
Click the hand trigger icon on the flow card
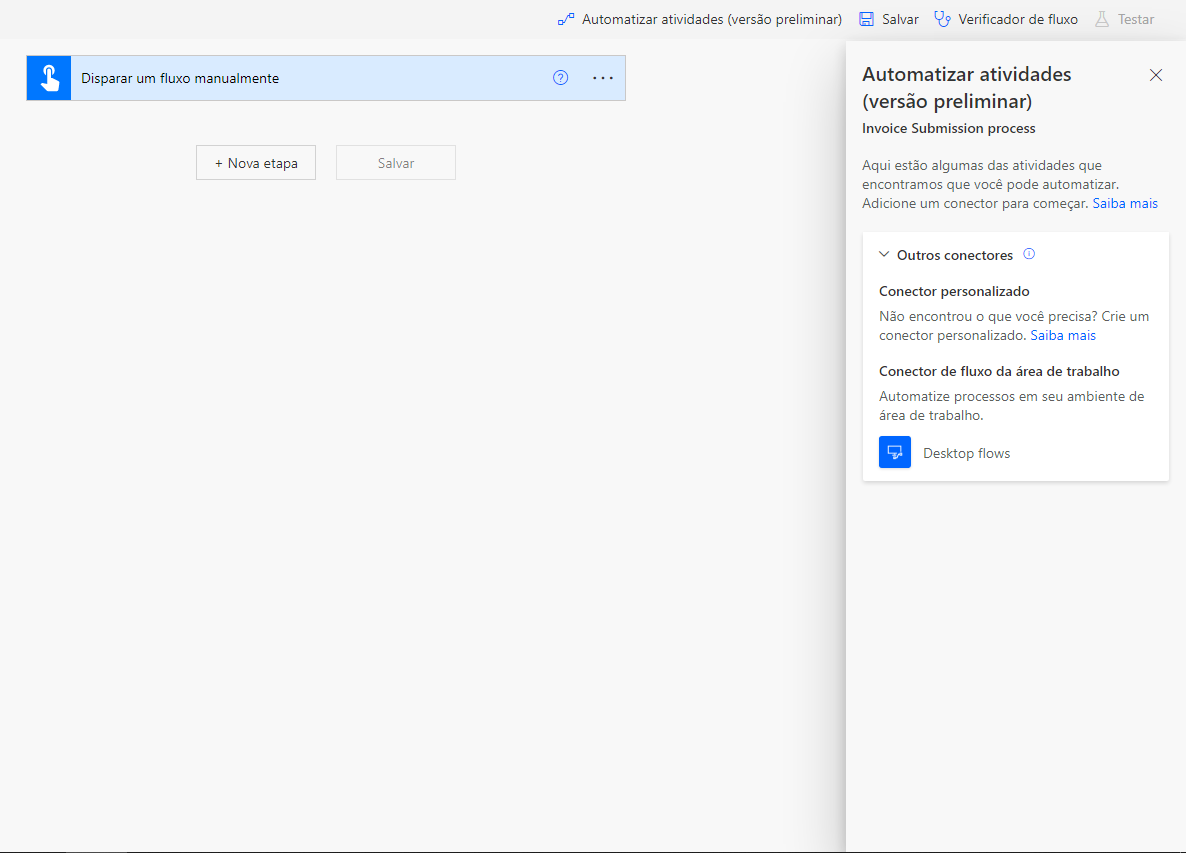coord(49,78)
